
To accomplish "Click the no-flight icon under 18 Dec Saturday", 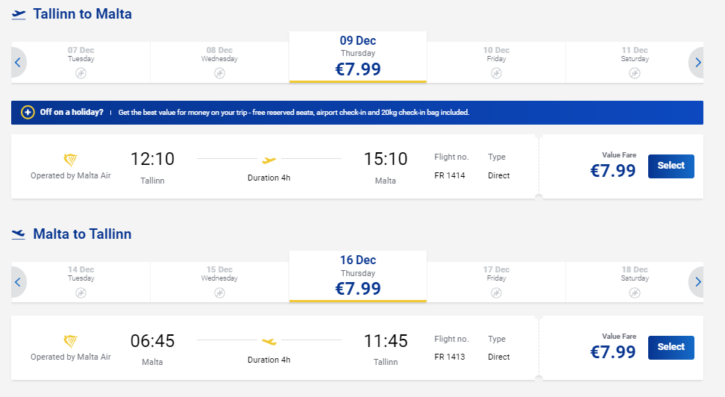I will coord(634,293).
